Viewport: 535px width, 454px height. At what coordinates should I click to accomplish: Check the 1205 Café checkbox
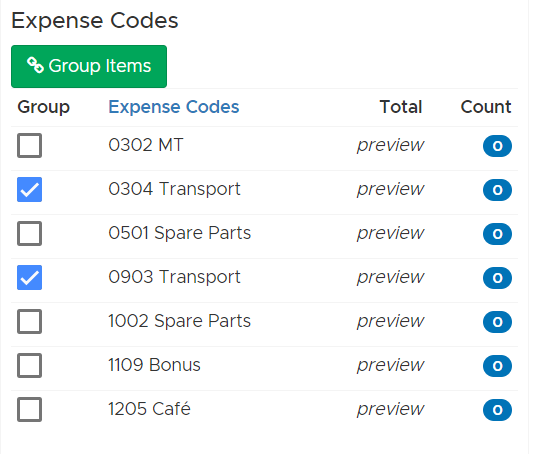[x=30, y=410]
